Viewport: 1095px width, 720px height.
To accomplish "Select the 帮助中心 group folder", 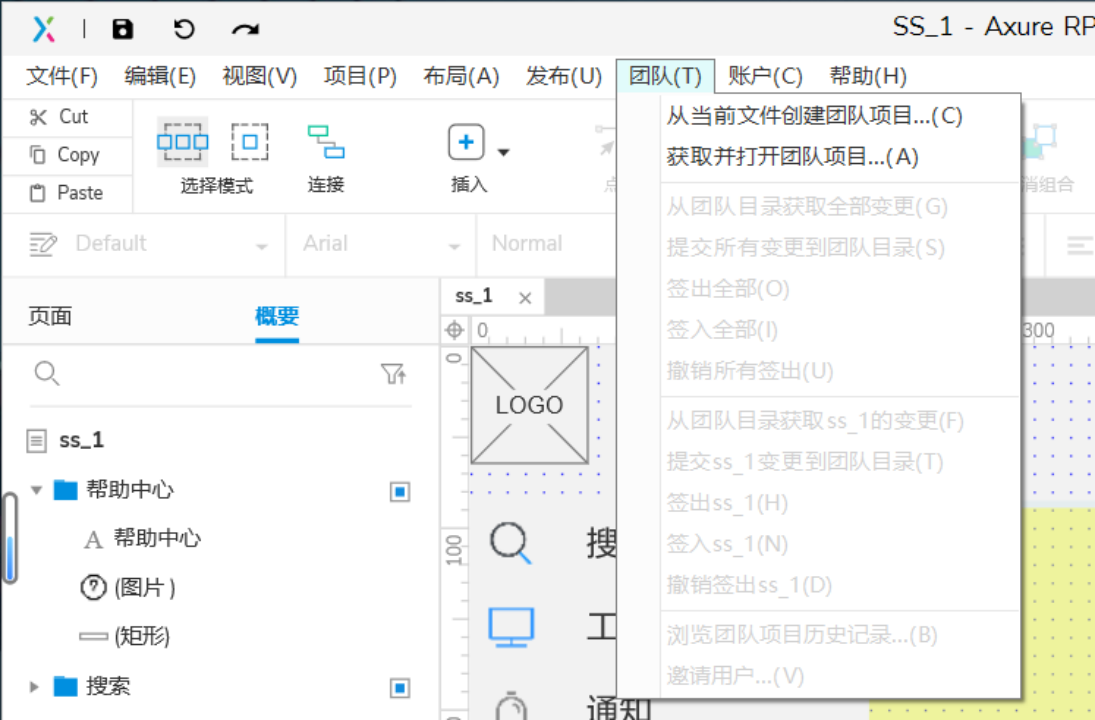I will coord(129,490).
